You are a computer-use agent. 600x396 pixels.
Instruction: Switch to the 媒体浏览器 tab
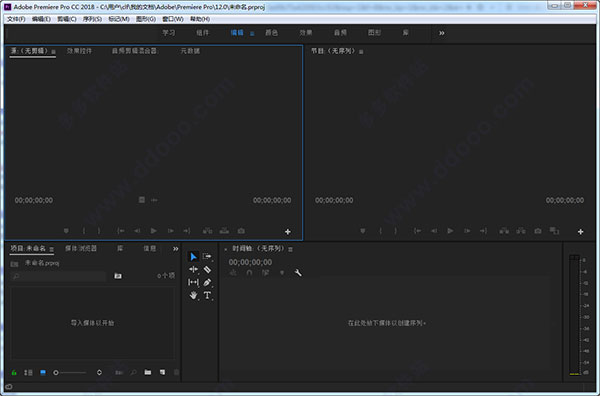coord(81,249)
